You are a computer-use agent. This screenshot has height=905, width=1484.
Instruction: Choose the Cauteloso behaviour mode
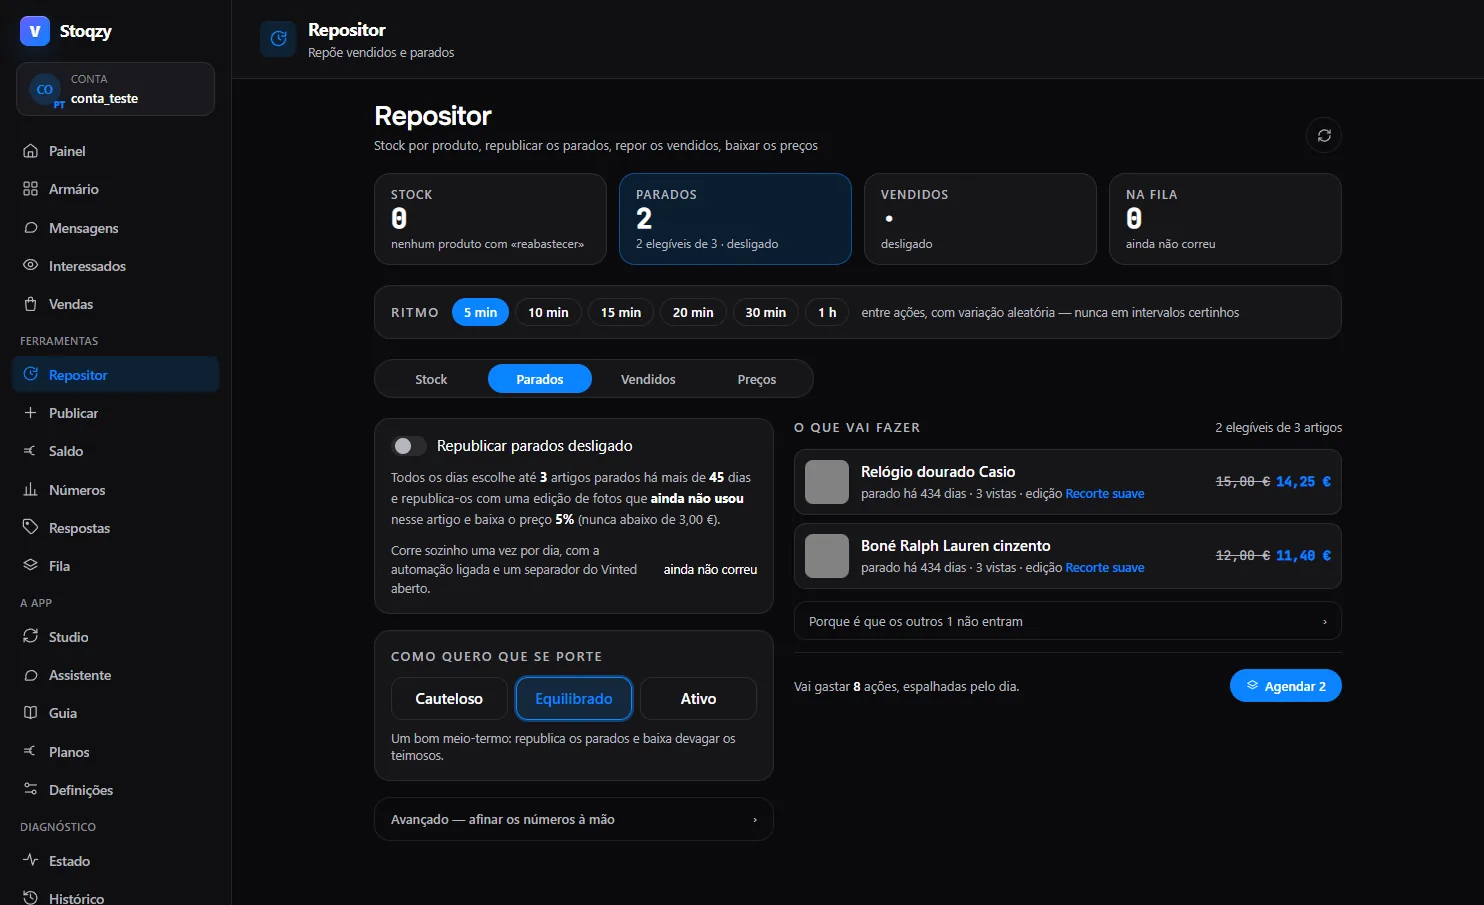449,699
